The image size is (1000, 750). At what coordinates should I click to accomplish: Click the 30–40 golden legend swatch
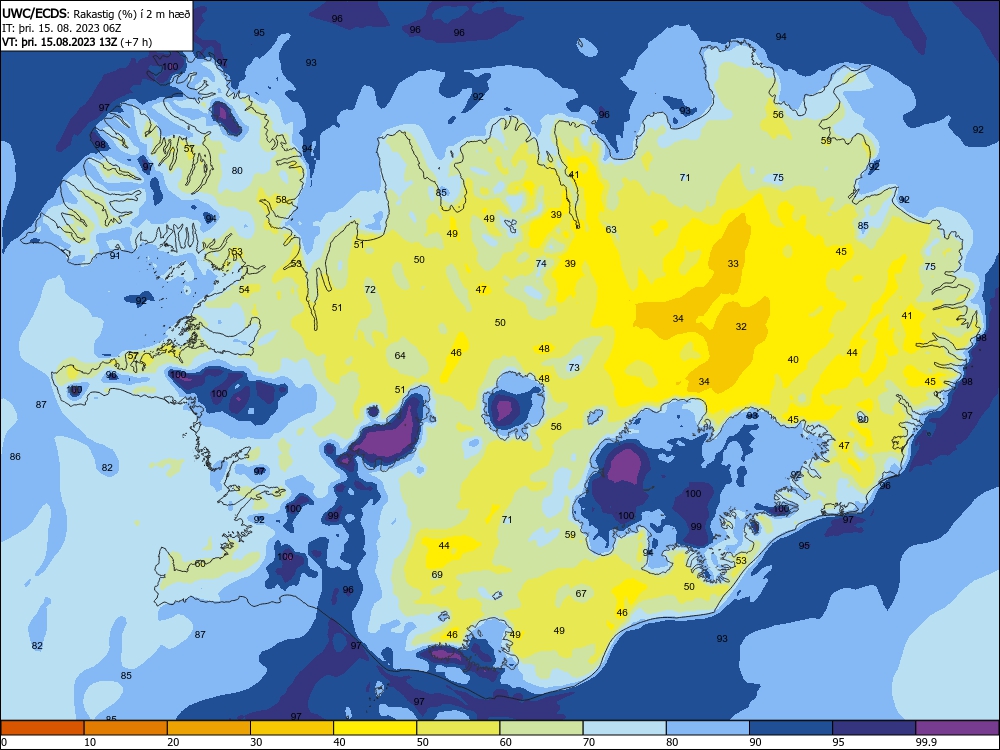pos(292,728)
